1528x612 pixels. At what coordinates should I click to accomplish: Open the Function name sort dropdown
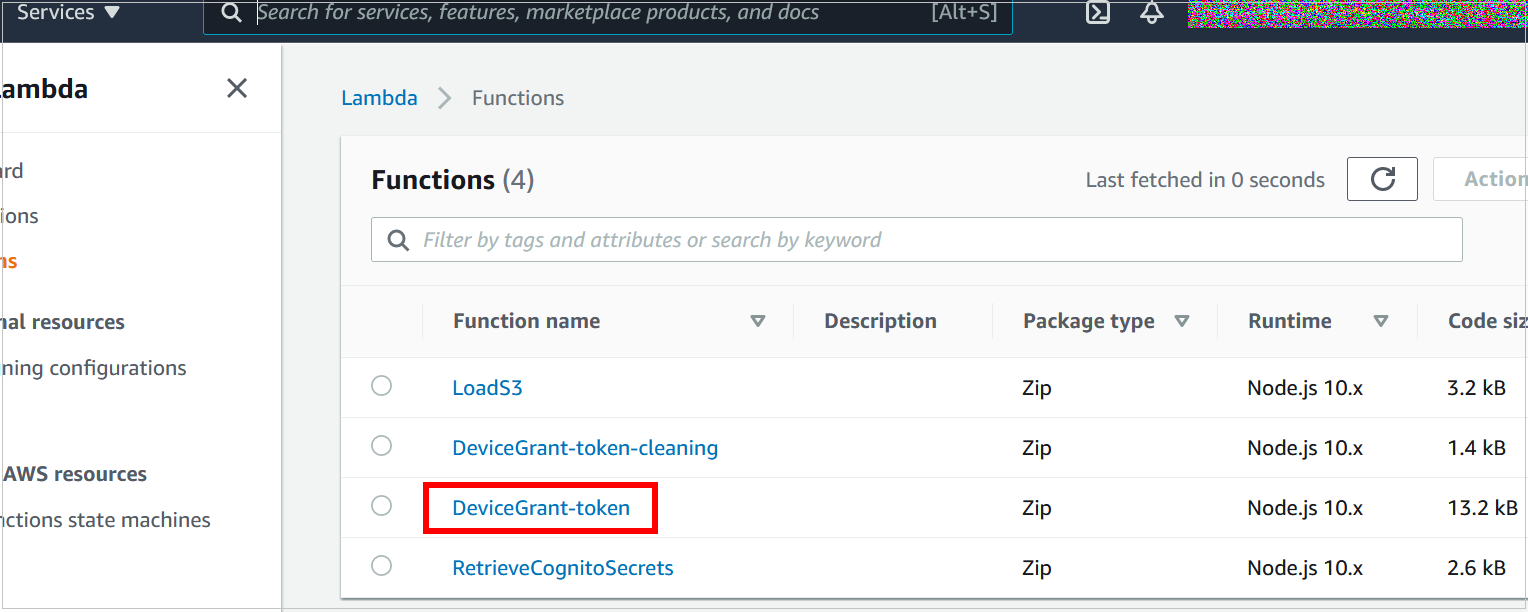point(758,321)
